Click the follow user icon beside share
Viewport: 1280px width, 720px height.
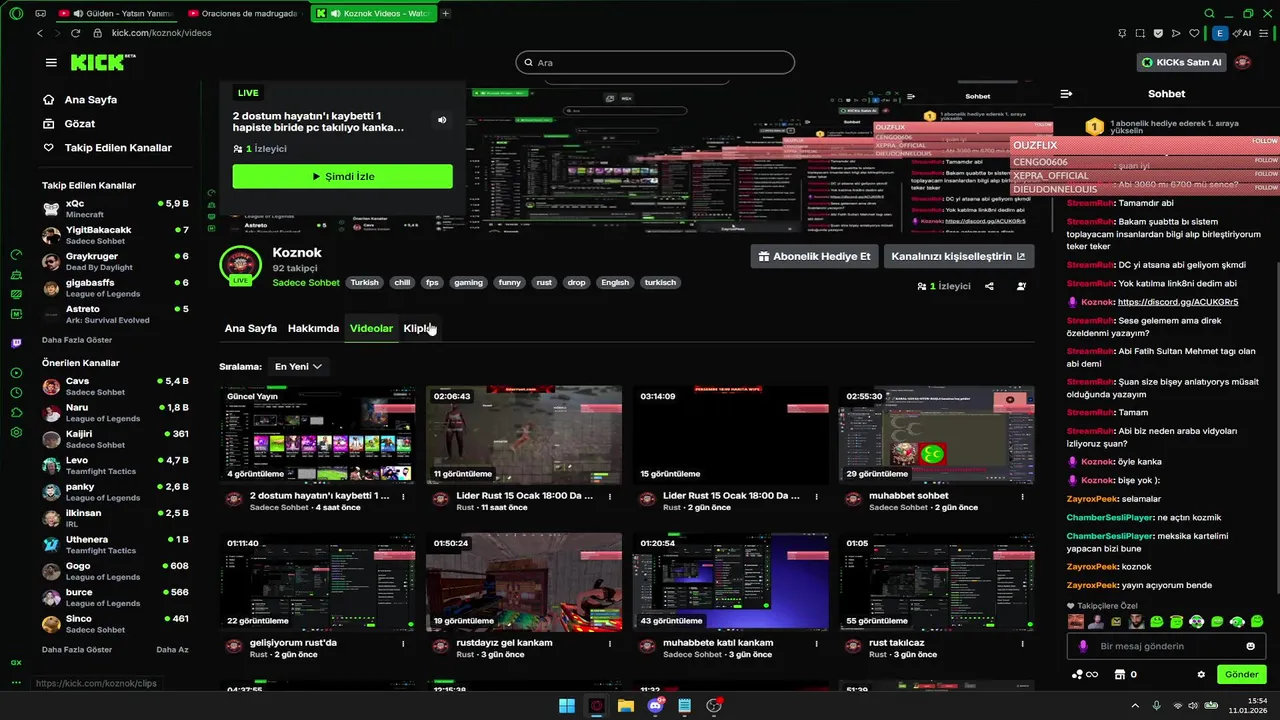[1021, 286]
